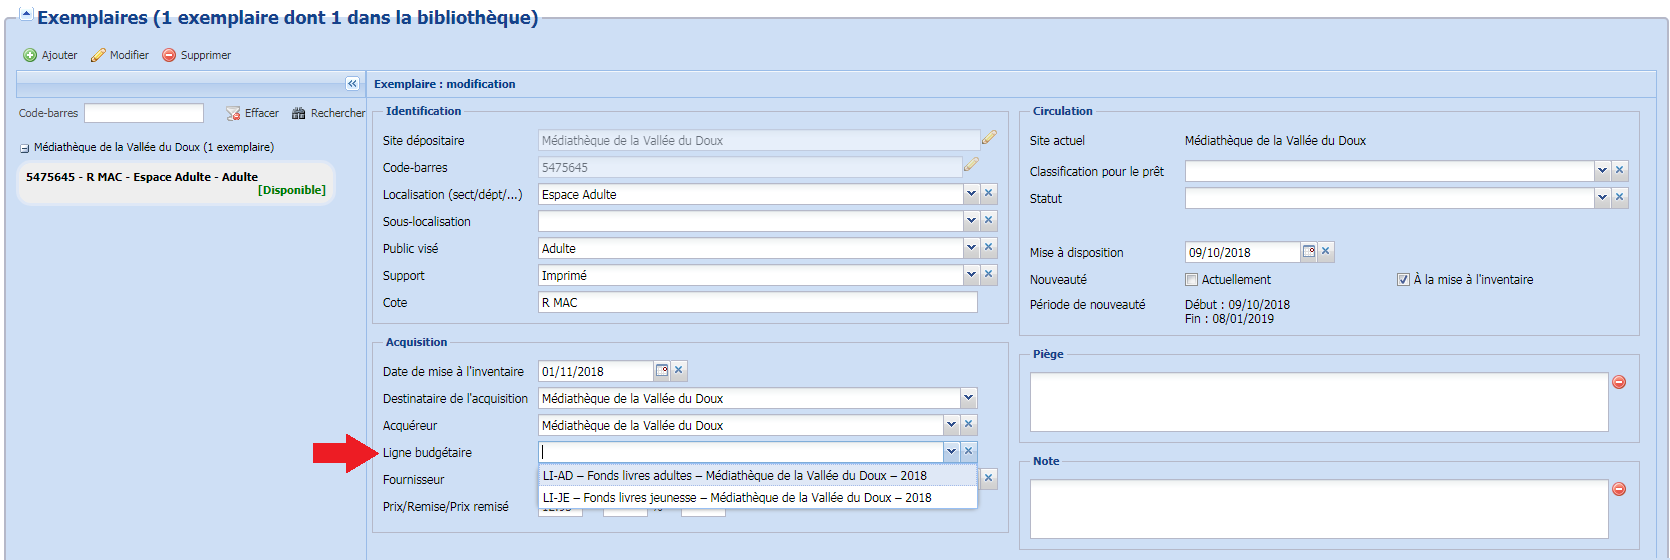Select LI-AD Fonds livres adultes option

click(x=734, y=476)
